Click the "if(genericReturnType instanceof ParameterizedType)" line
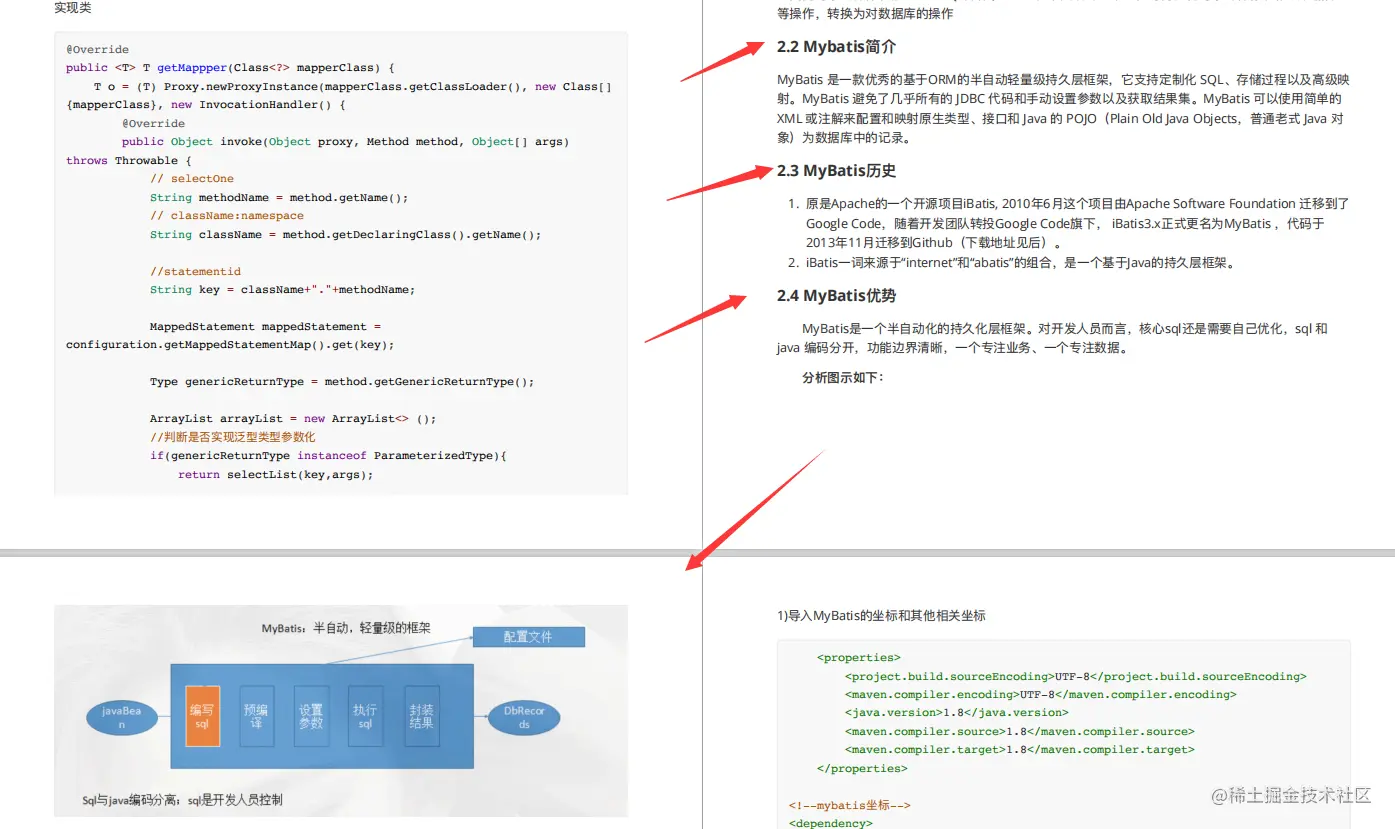The width and height of the screenshot is (1395, 829). (x=329, y=456)
